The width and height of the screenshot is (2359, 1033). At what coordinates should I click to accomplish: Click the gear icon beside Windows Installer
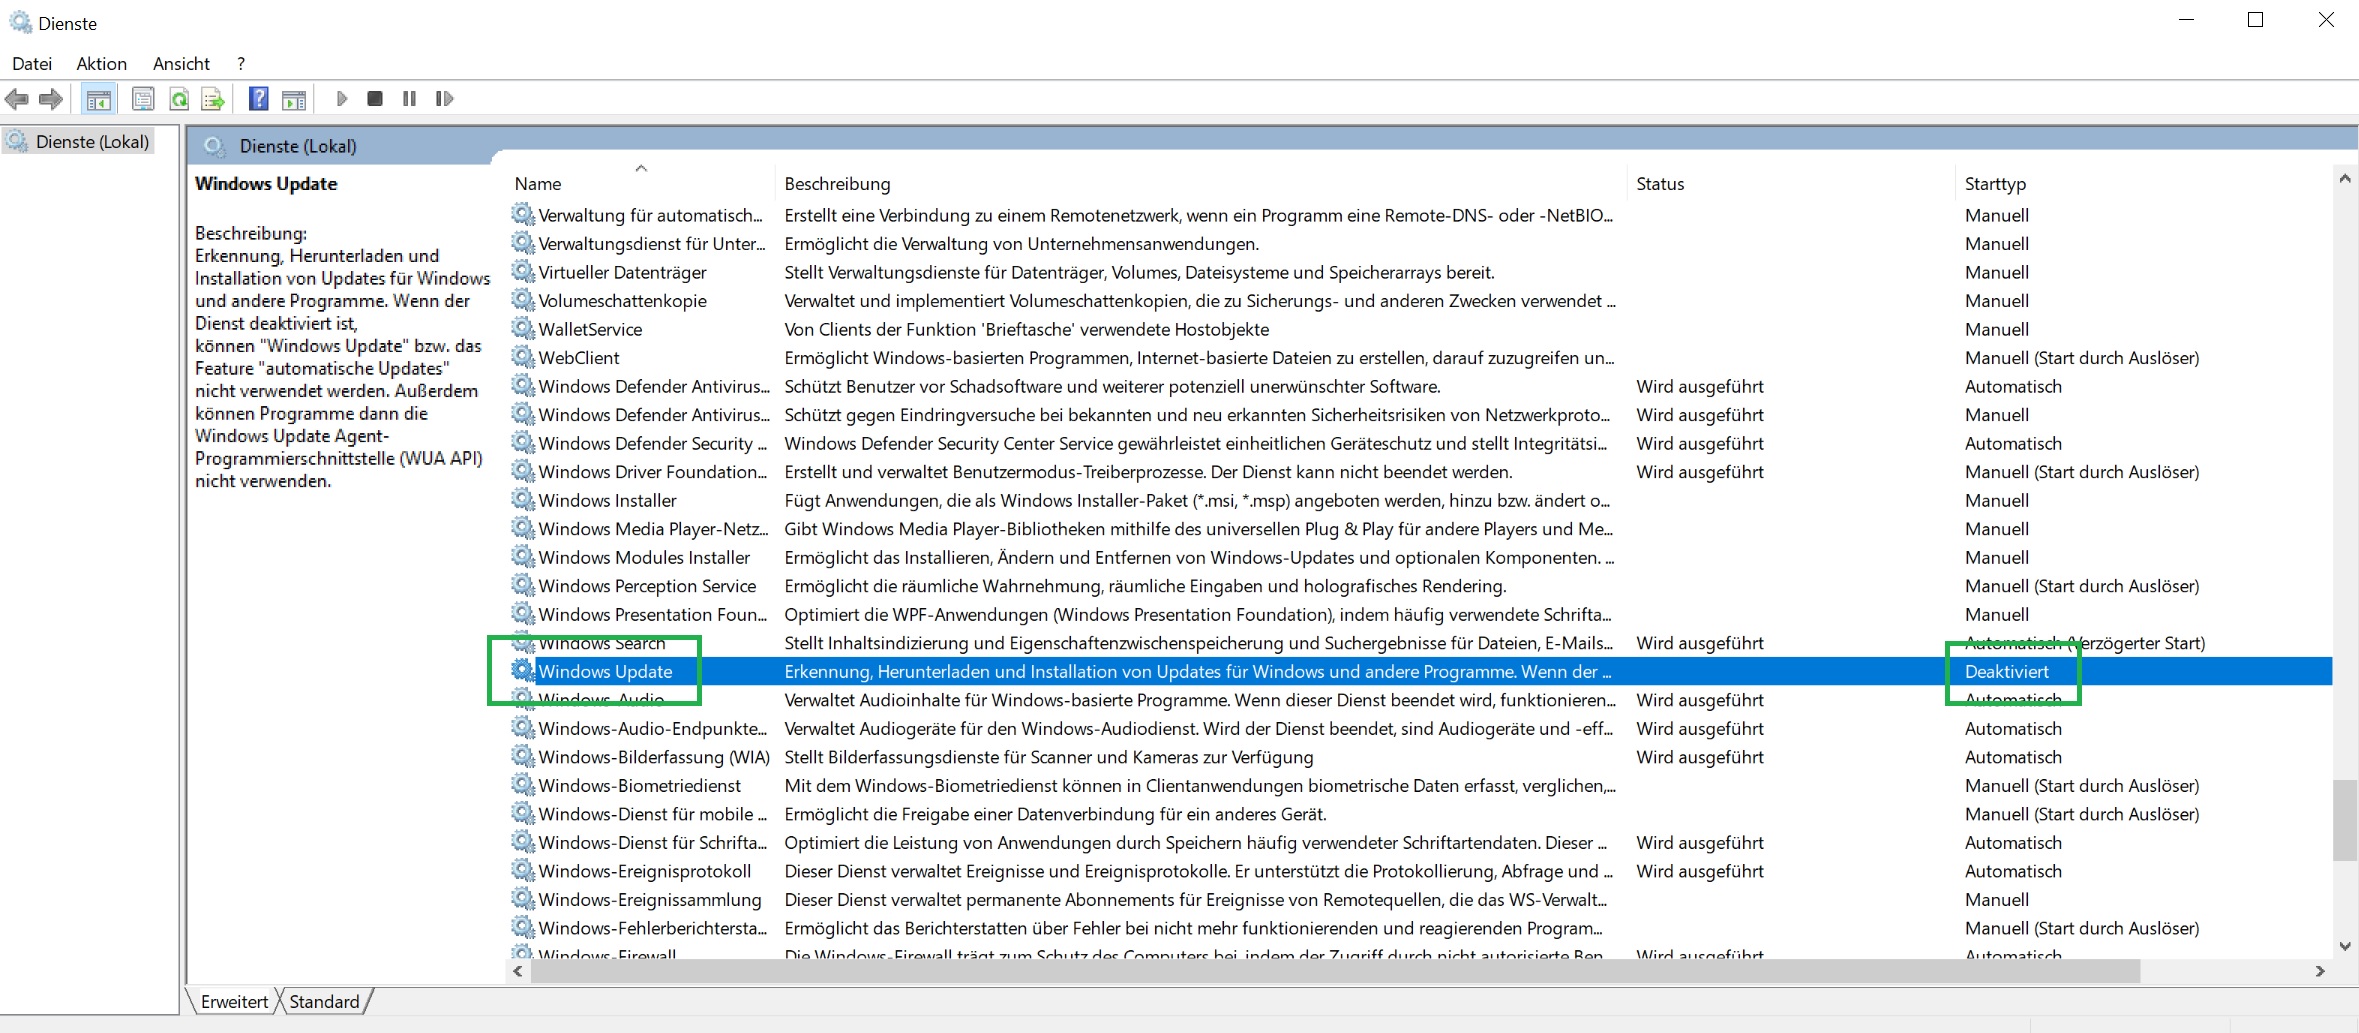coord(522,499)
